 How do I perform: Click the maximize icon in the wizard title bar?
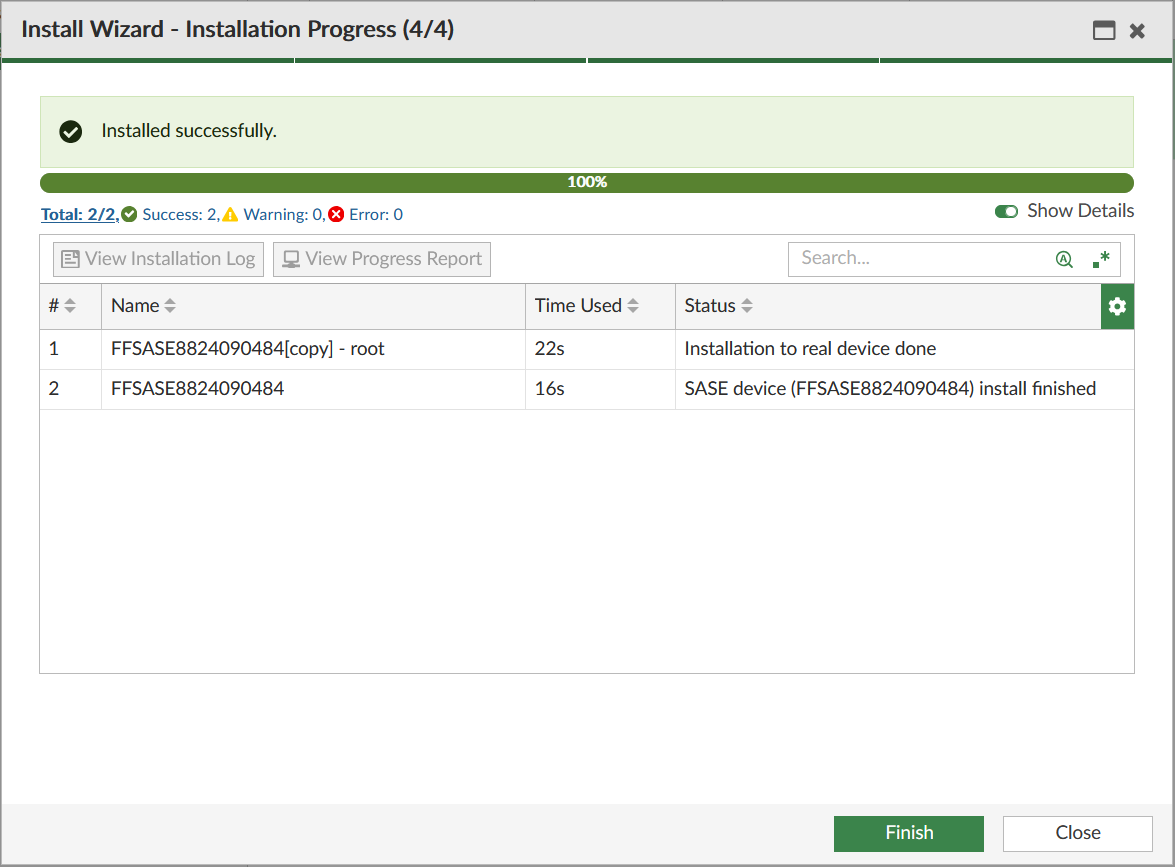(1104, 31)
